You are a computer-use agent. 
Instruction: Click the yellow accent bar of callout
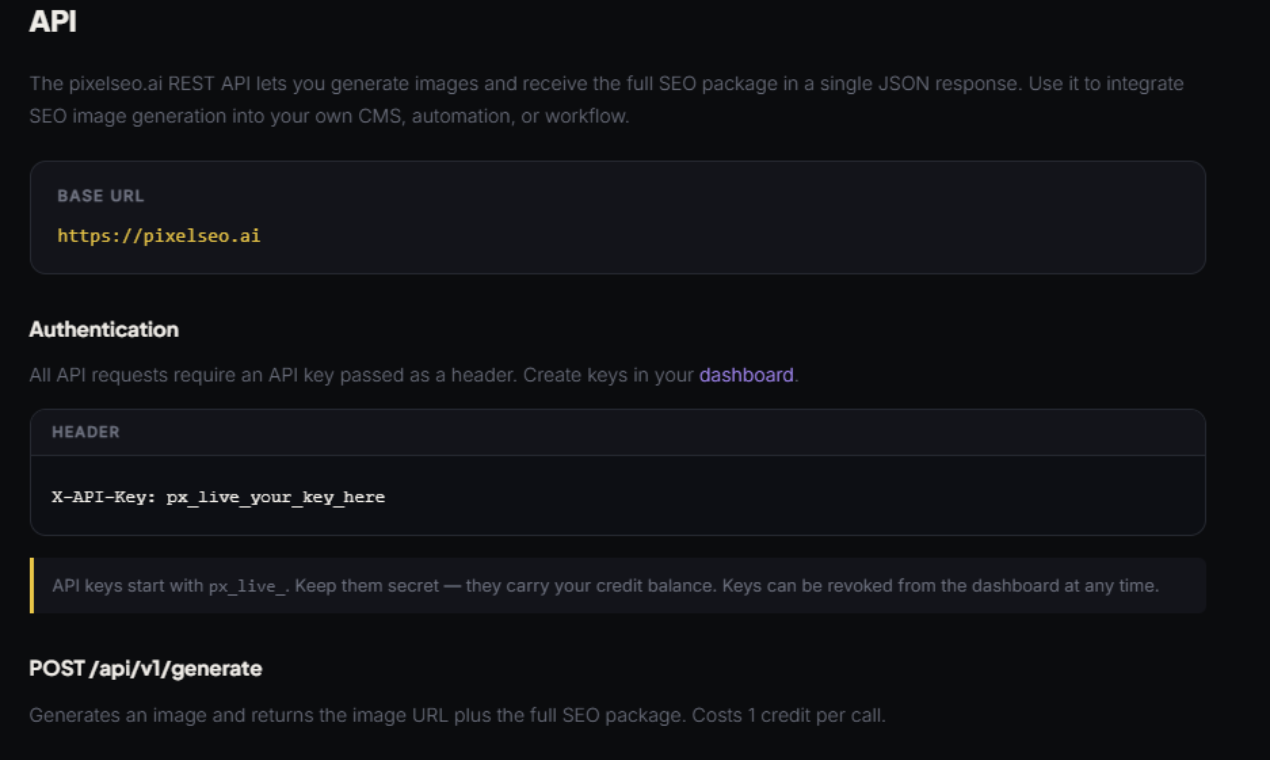tap(32, 586)
